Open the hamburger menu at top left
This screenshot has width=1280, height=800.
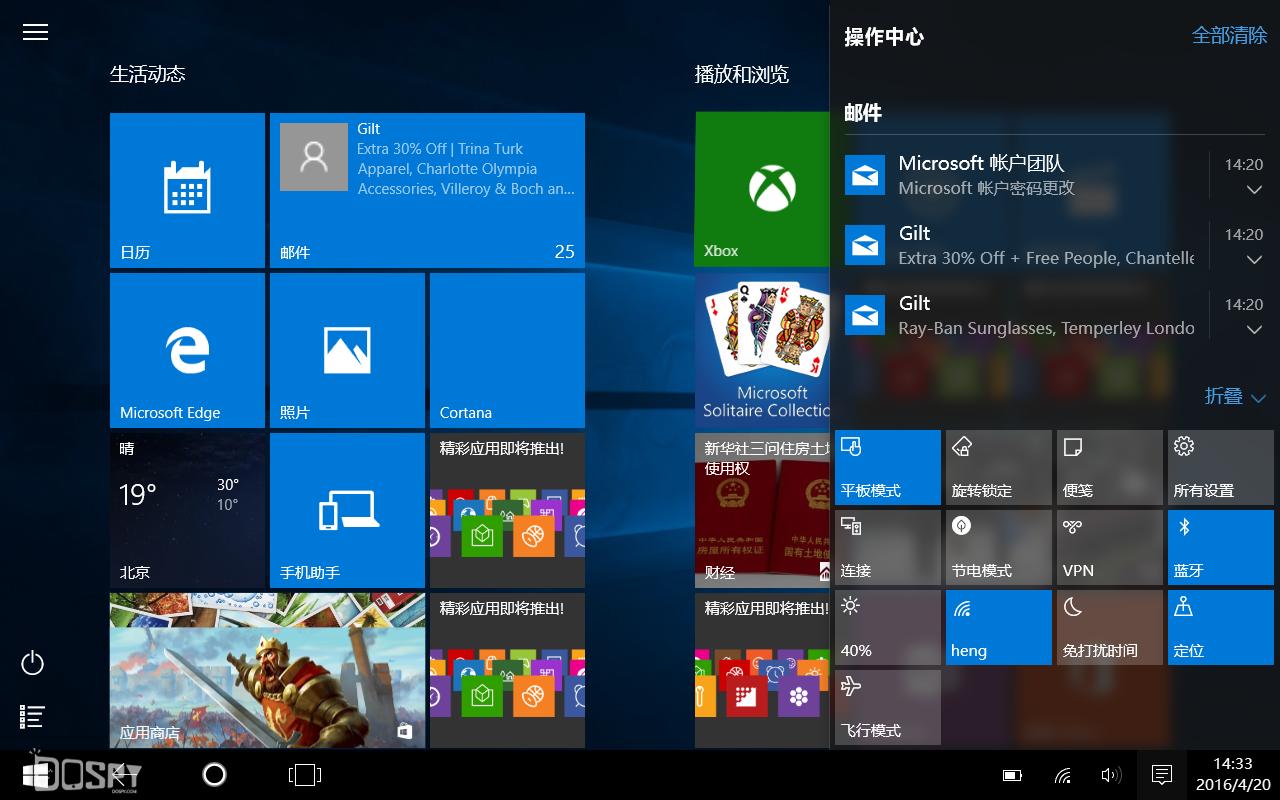tap(35, 32)
